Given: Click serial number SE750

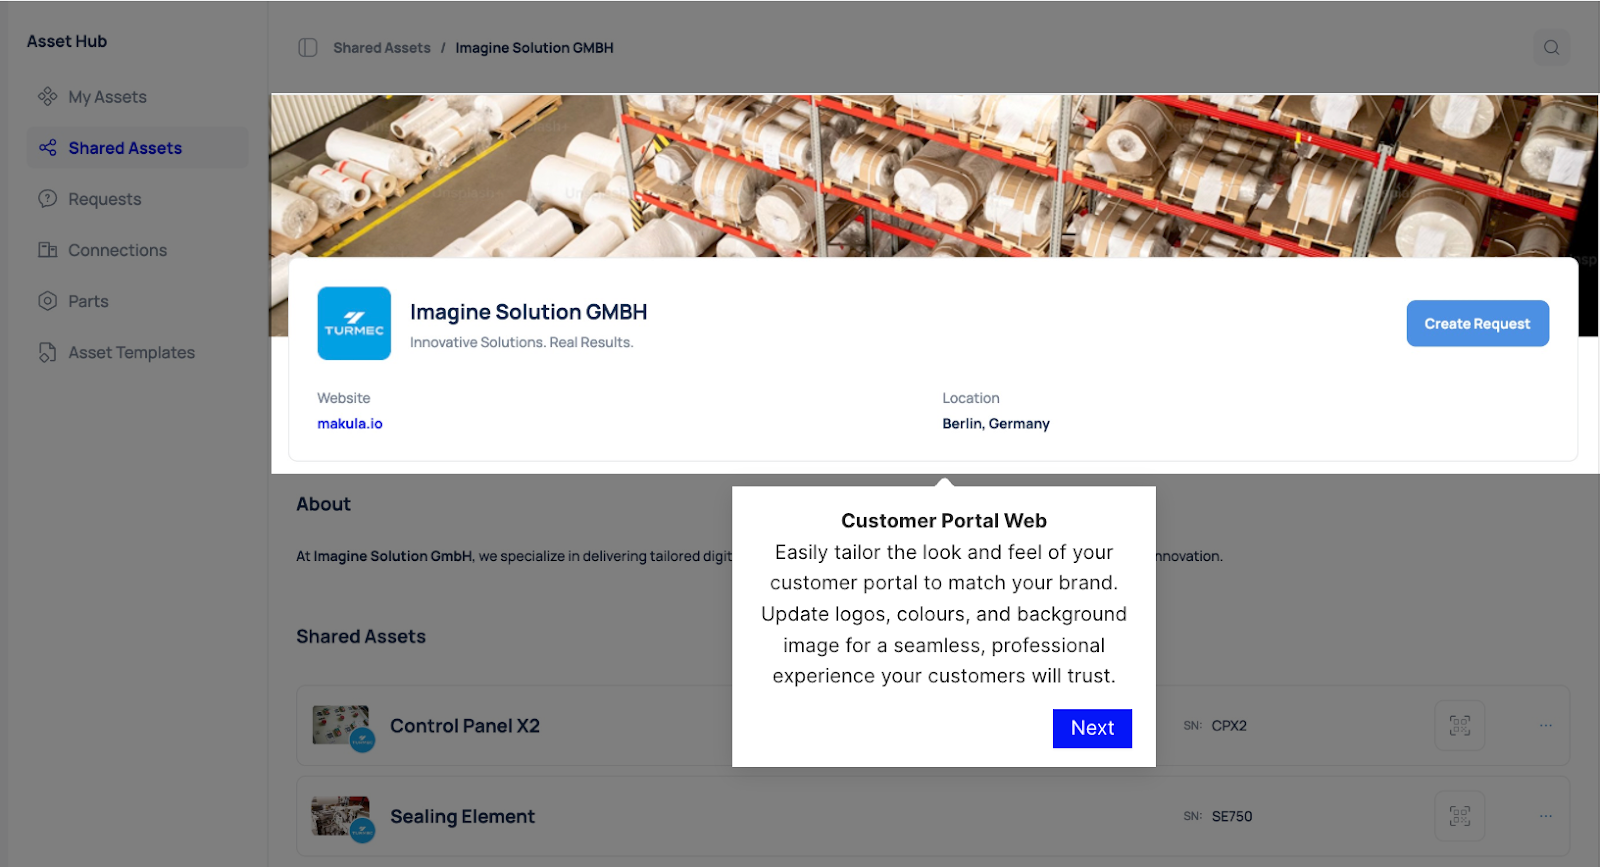Looking at the screenshot, I should click(1232, 817).
